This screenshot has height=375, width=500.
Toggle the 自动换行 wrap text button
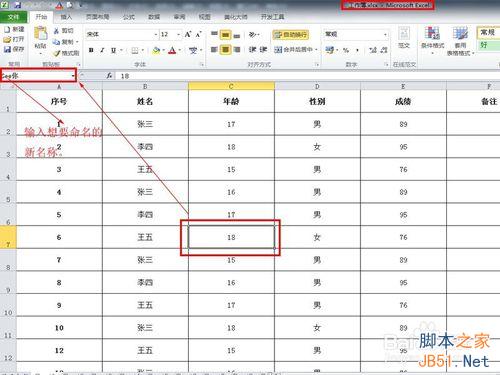click(x=290, y=35)
